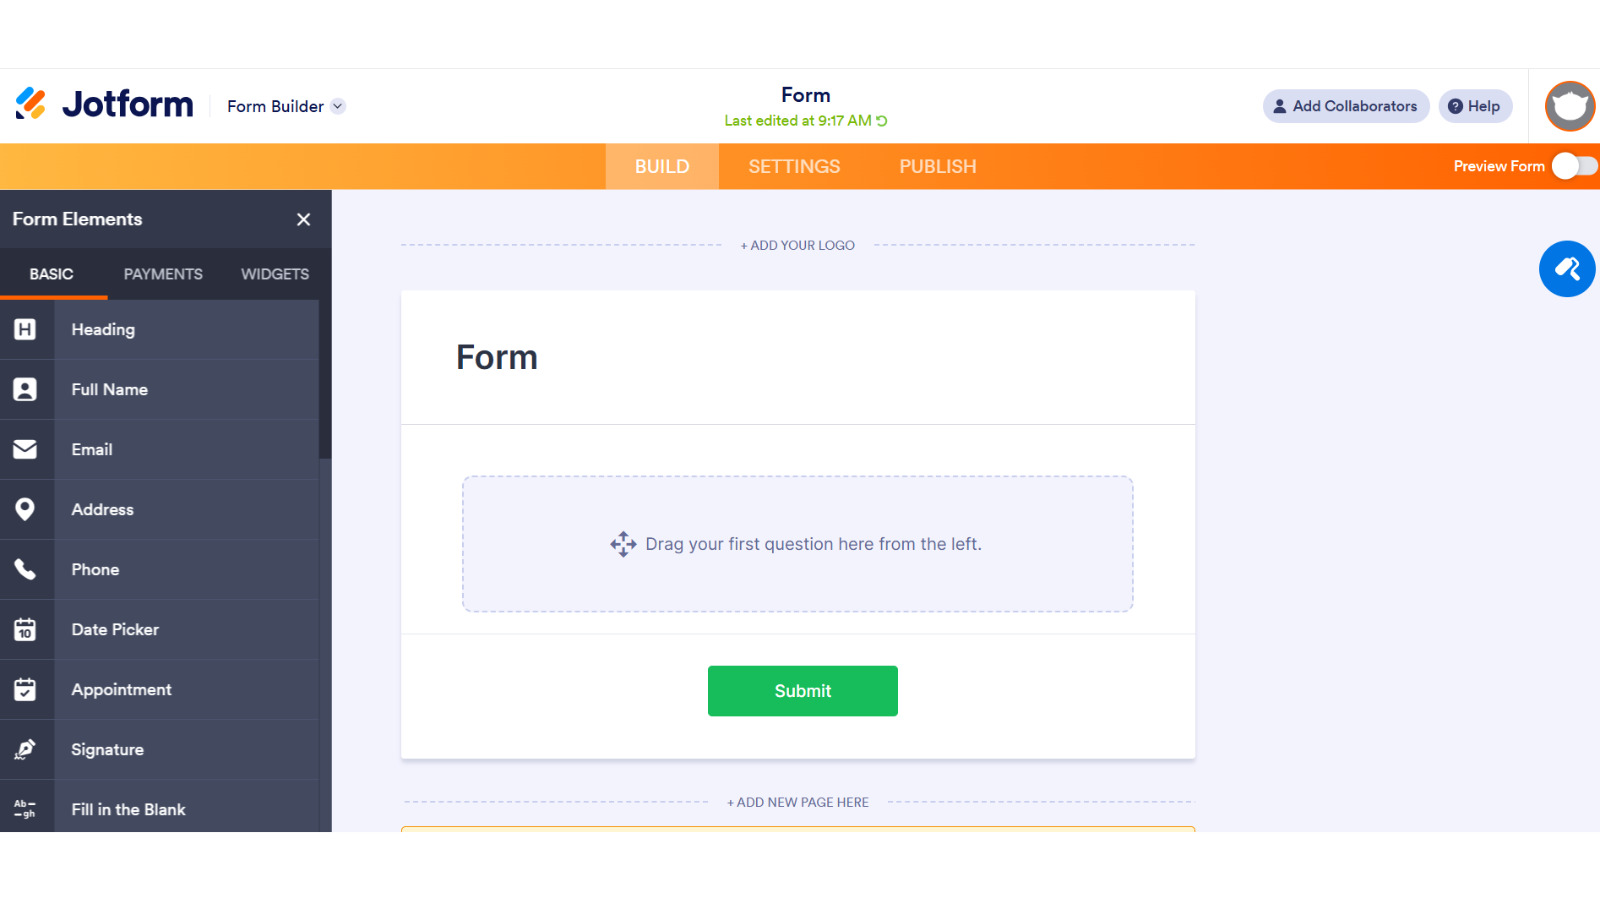This screenshot has width=1600, height=900.
Task: Select the Full Name element icon
Action: 25,389
